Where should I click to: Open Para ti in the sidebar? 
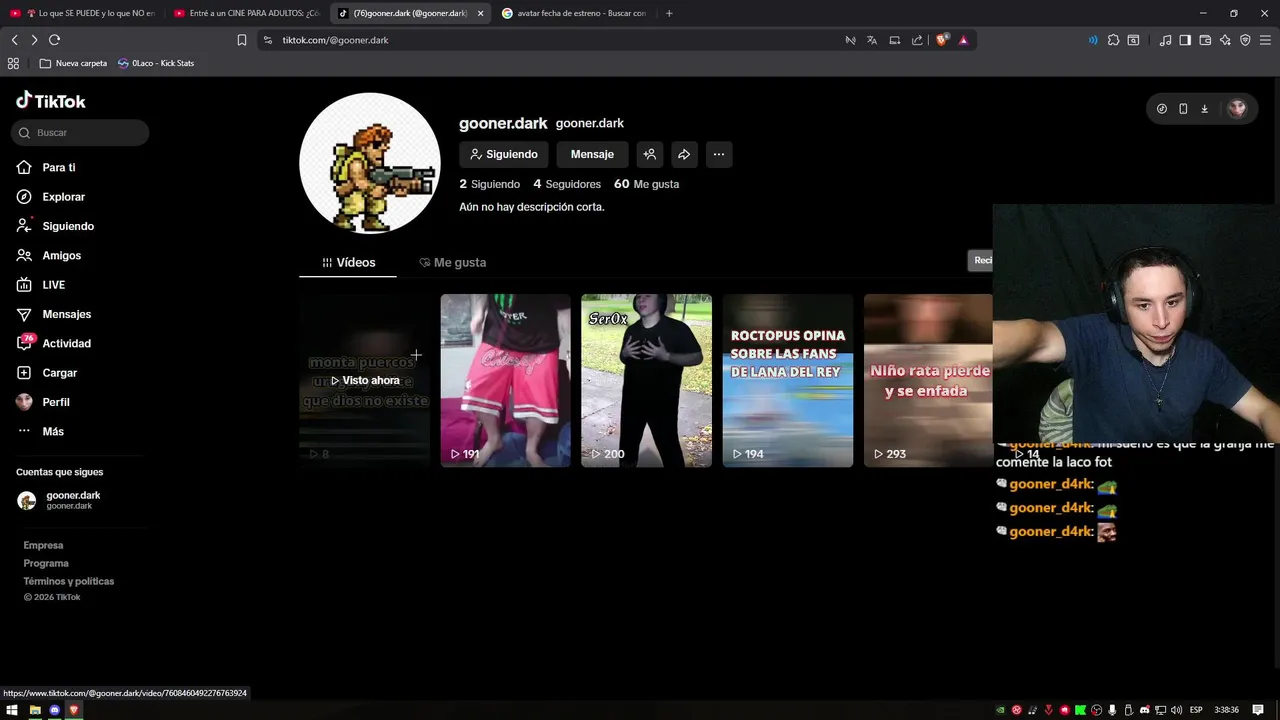coord(47,168)
